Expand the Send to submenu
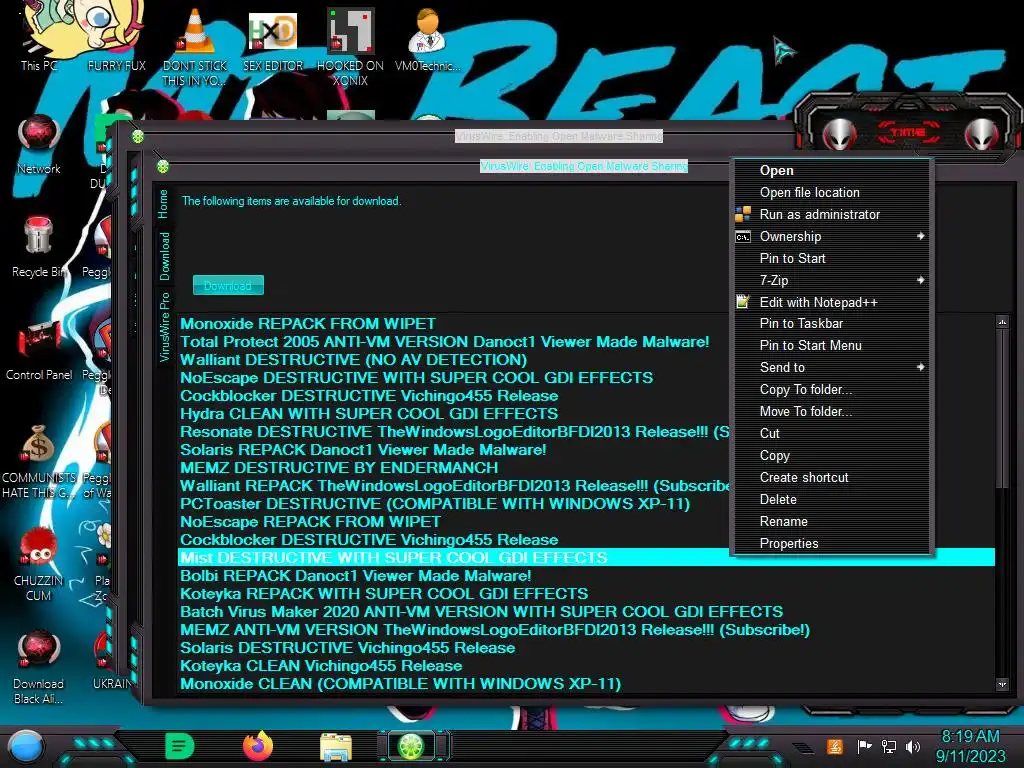This screenshot has height=768, width=1024. (831, 367)
